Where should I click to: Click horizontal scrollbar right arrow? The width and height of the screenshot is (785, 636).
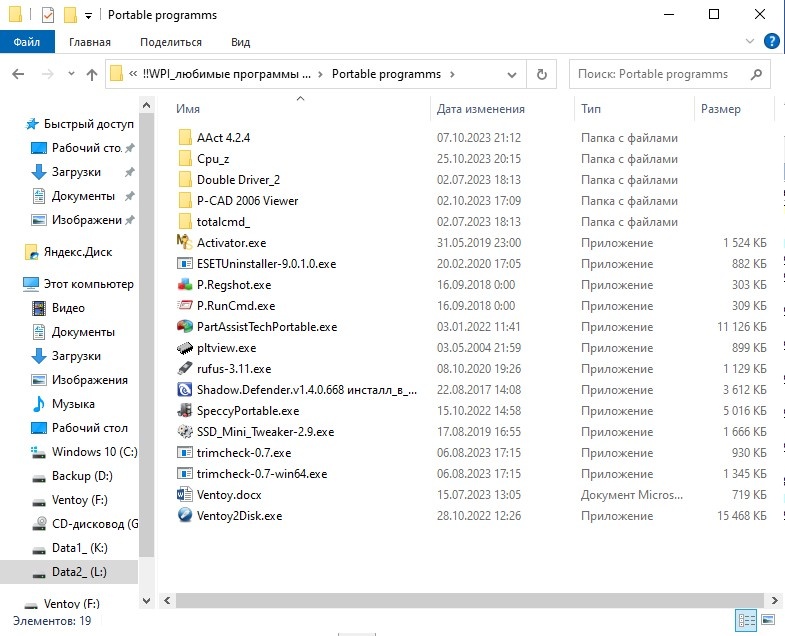[x=774, y=600]
